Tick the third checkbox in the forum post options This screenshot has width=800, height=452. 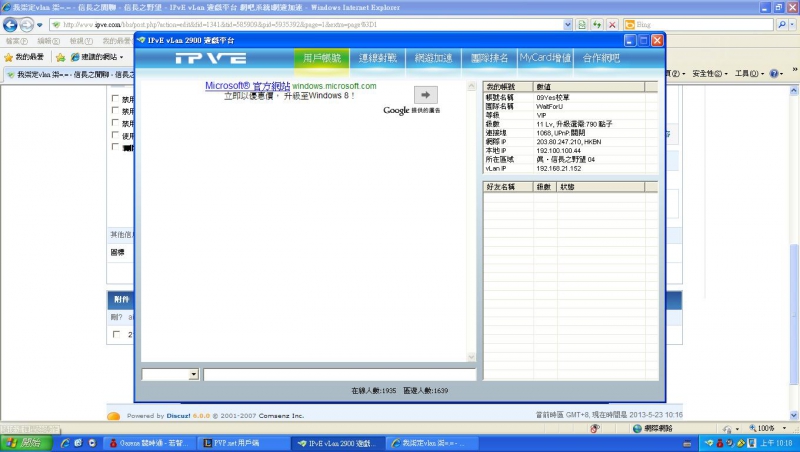(x=115, y=122)
